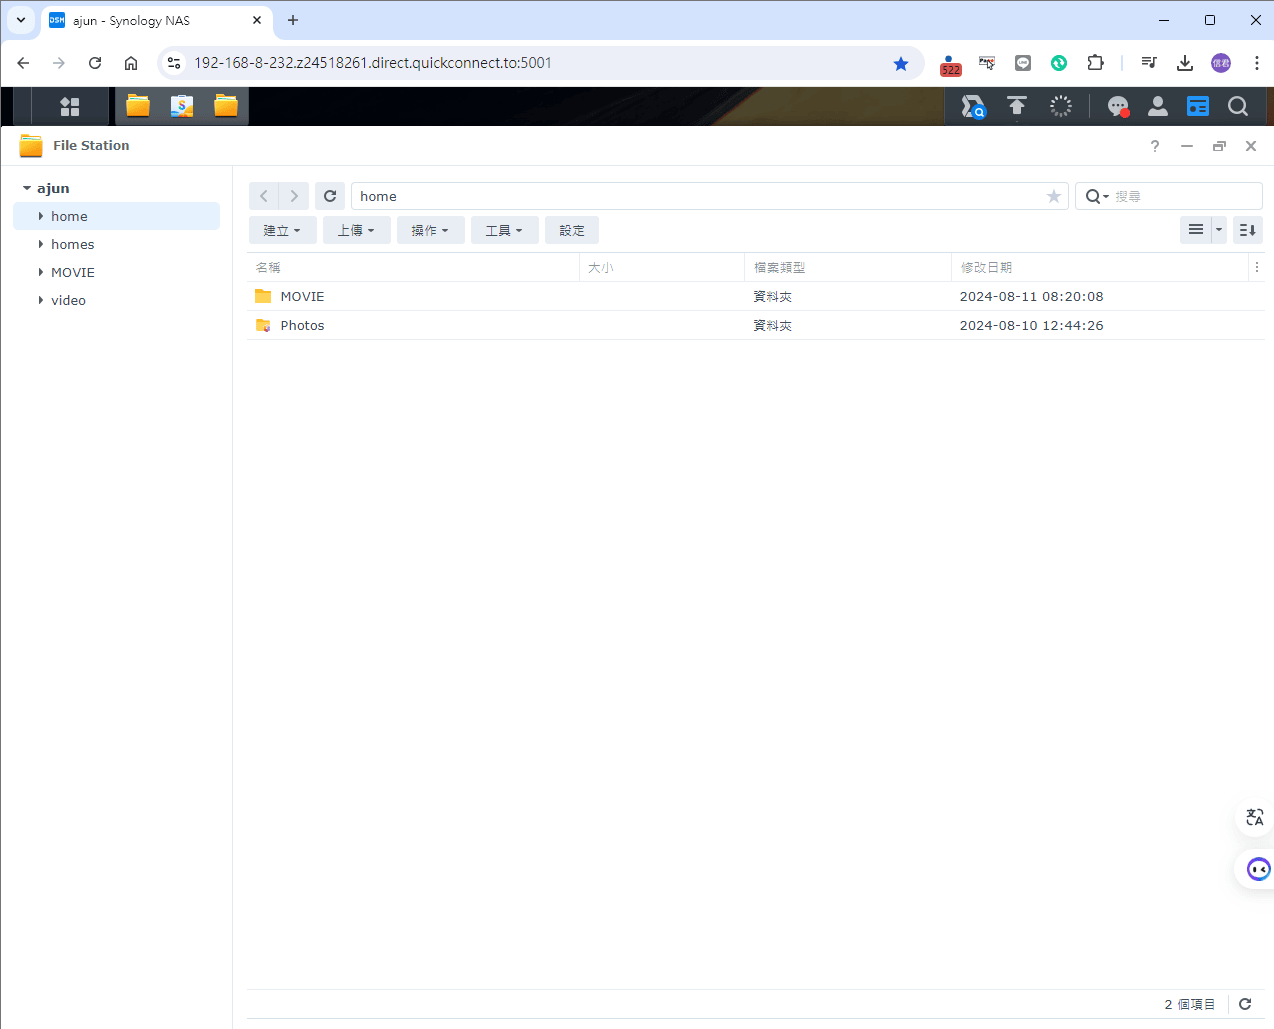Select homes in the folder tree

click(x=73, y=244)
